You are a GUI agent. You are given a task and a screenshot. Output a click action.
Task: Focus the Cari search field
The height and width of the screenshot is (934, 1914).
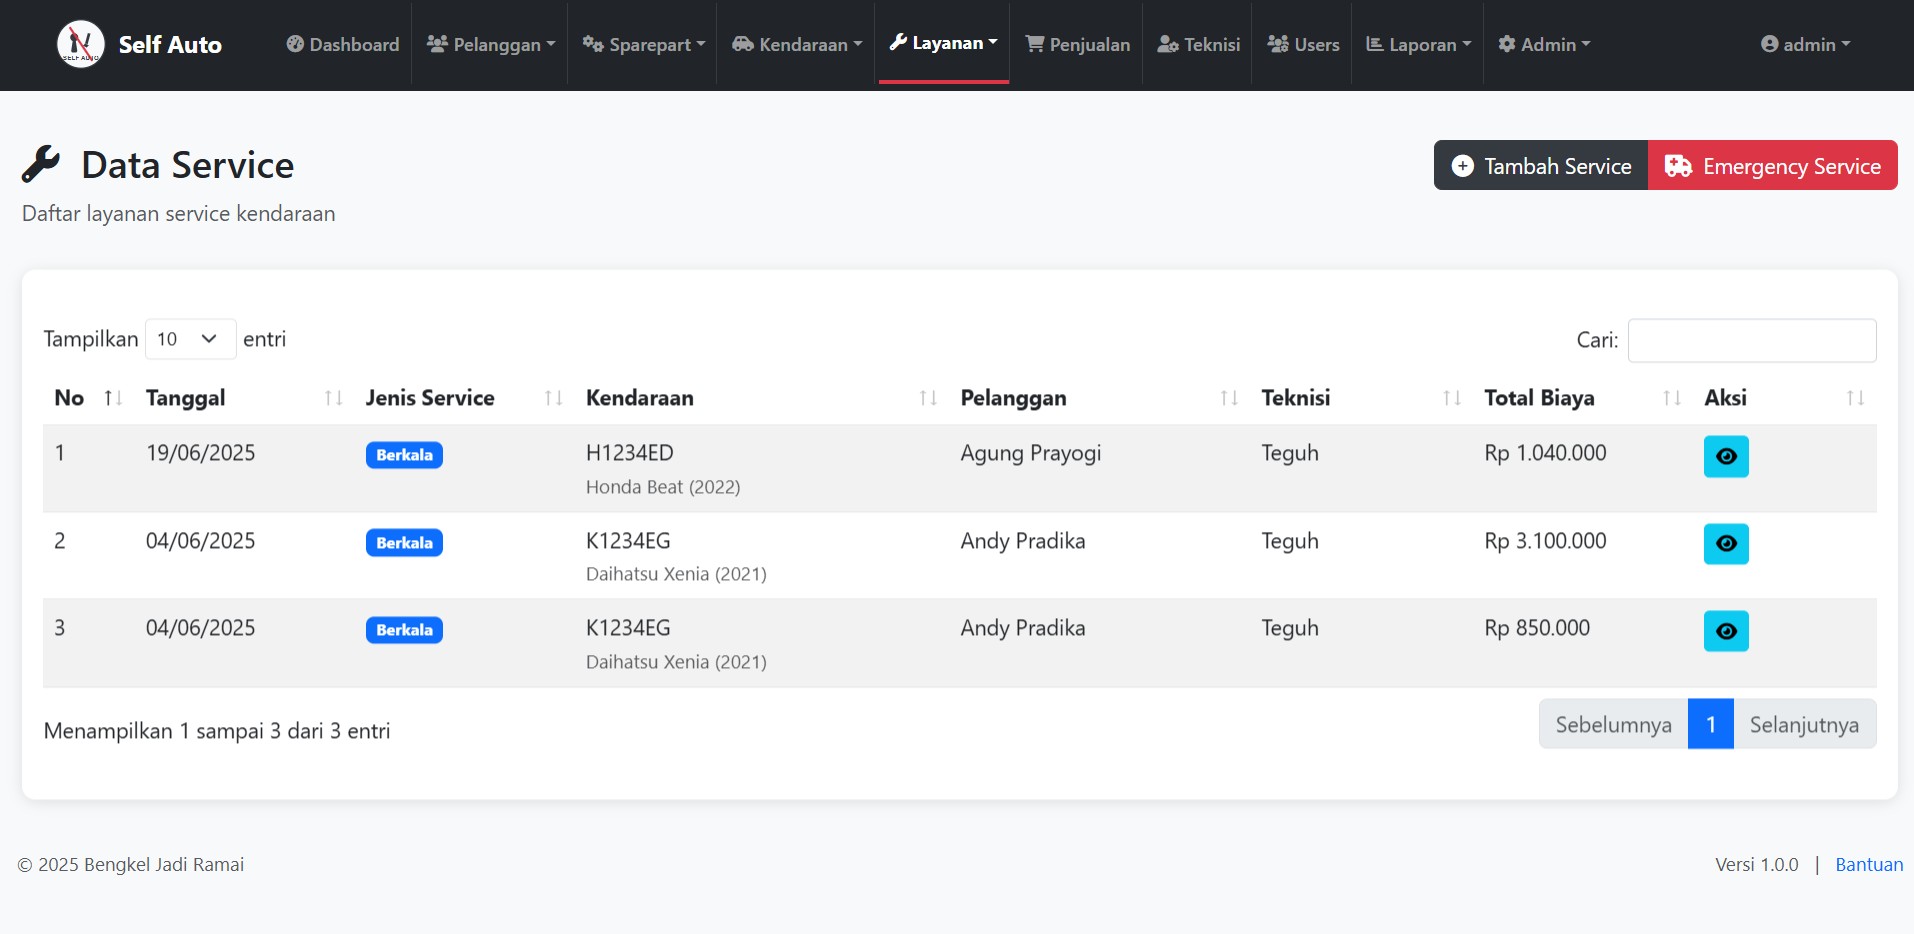pos(1752,340)
